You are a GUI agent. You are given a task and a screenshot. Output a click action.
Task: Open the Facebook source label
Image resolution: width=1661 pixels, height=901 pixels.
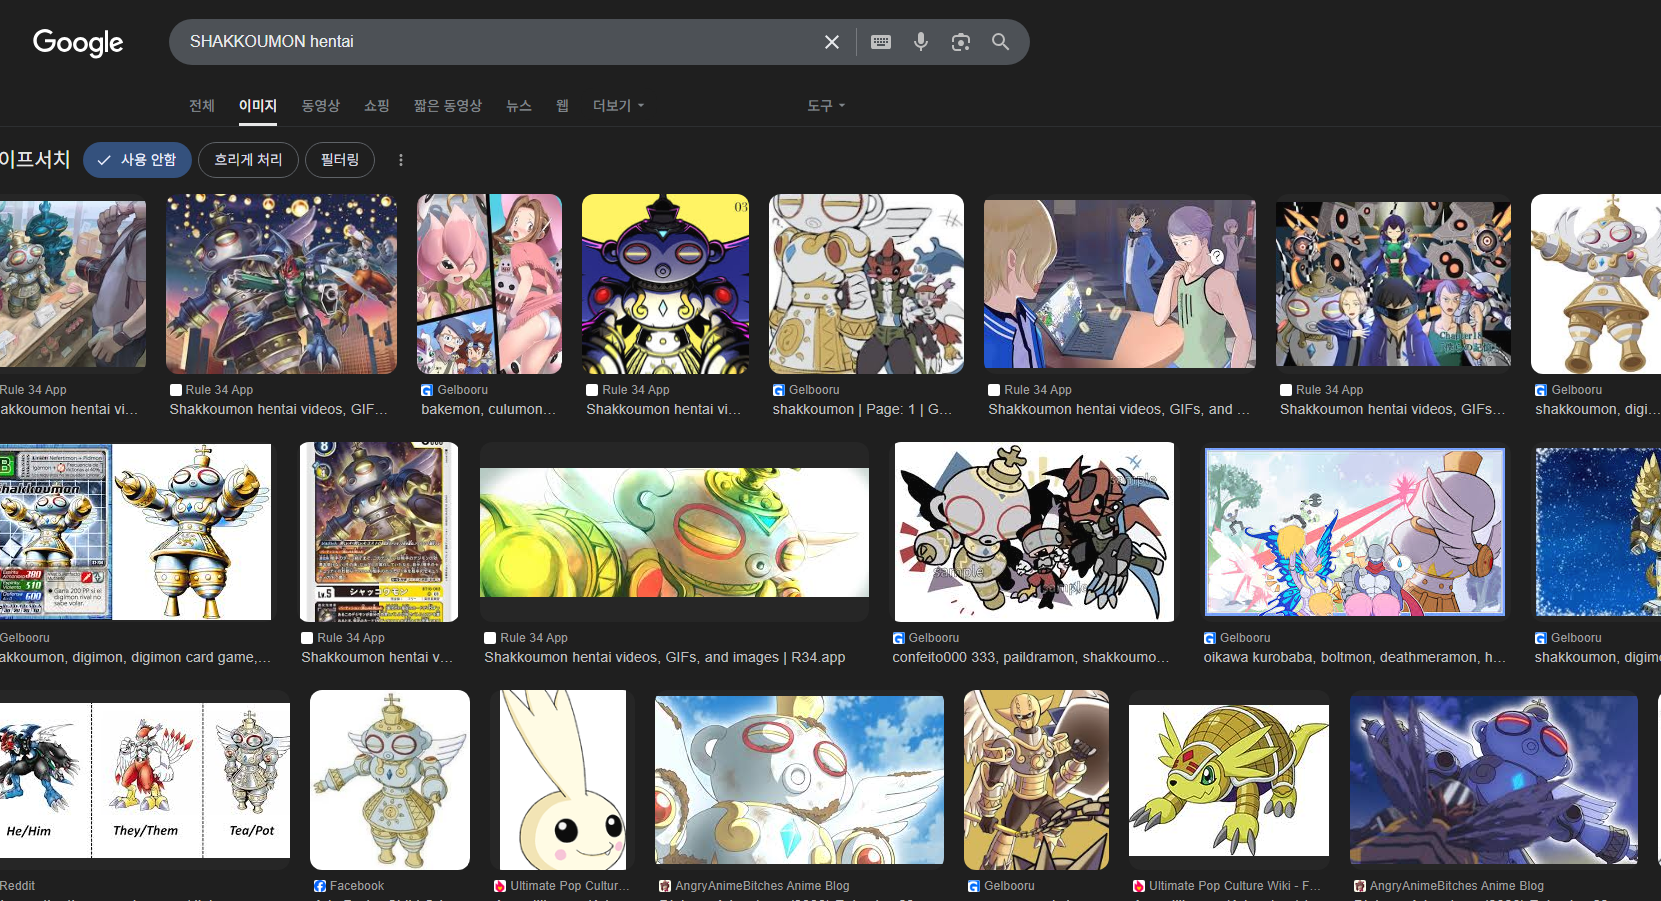pos(357,886)
